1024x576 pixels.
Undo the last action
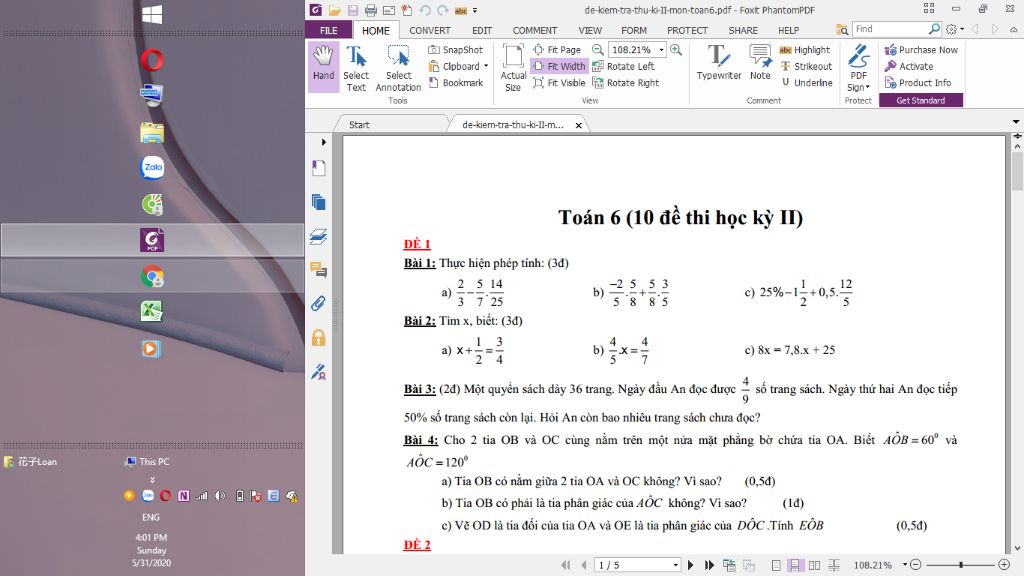tap(425, 10)
